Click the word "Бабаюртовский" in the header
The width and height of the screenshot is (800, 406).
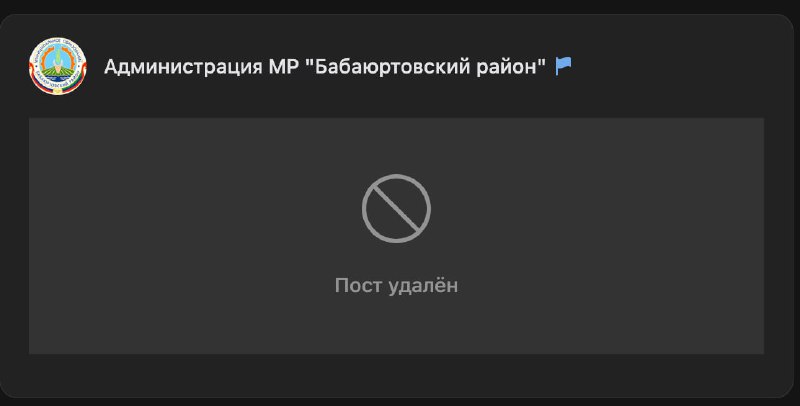click(x=390, y=66)
